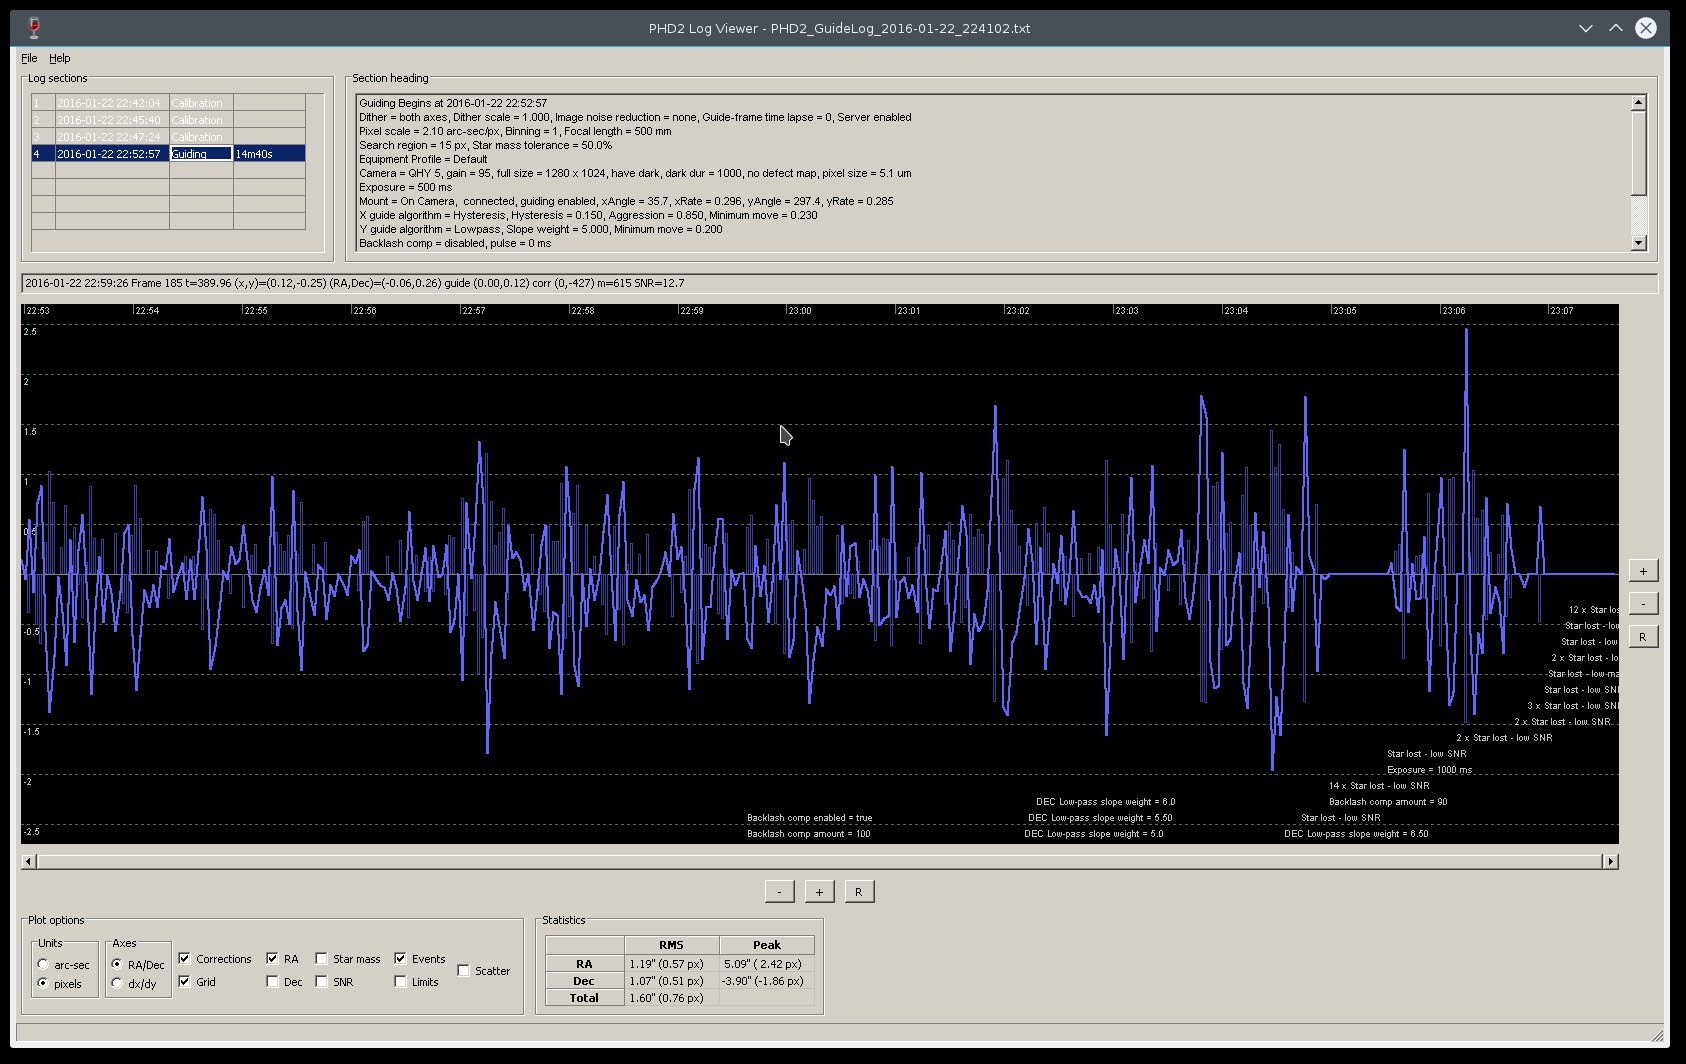Screen dimensions: 1686x1064
Task: Click the RMS column header
Action: pos(671,945)
